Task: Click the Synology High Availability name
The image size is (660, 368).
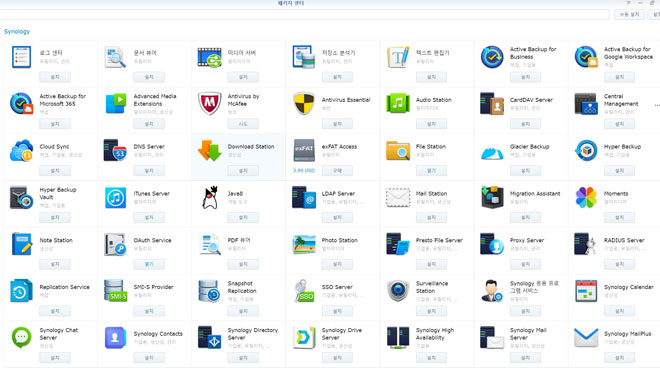Action: [435, 334]
